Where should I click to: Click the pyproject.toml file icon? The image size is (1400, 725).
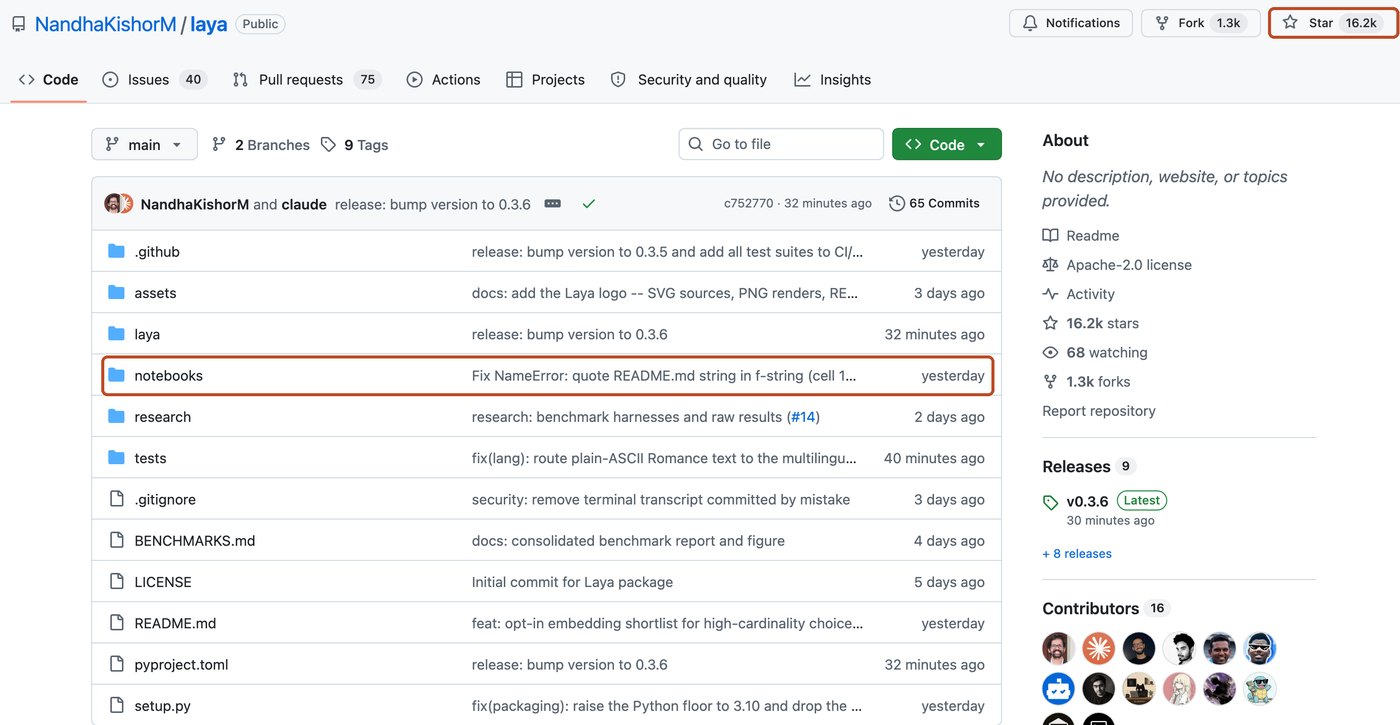116,664
